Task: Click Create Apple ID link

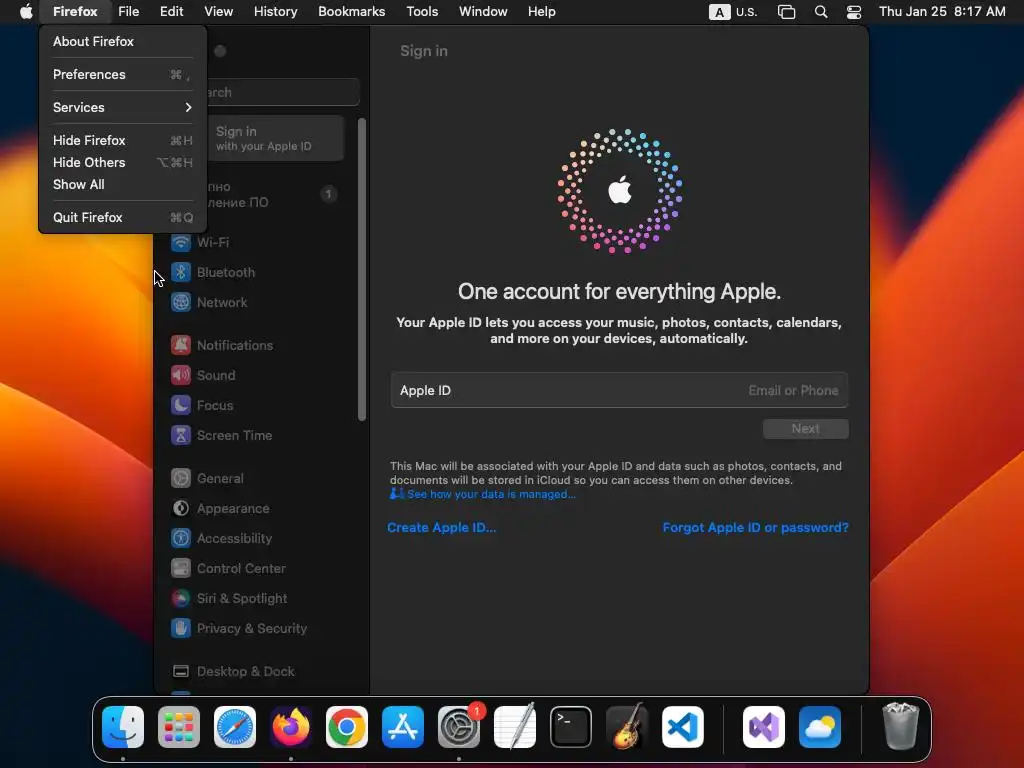Action: point(441,528)
